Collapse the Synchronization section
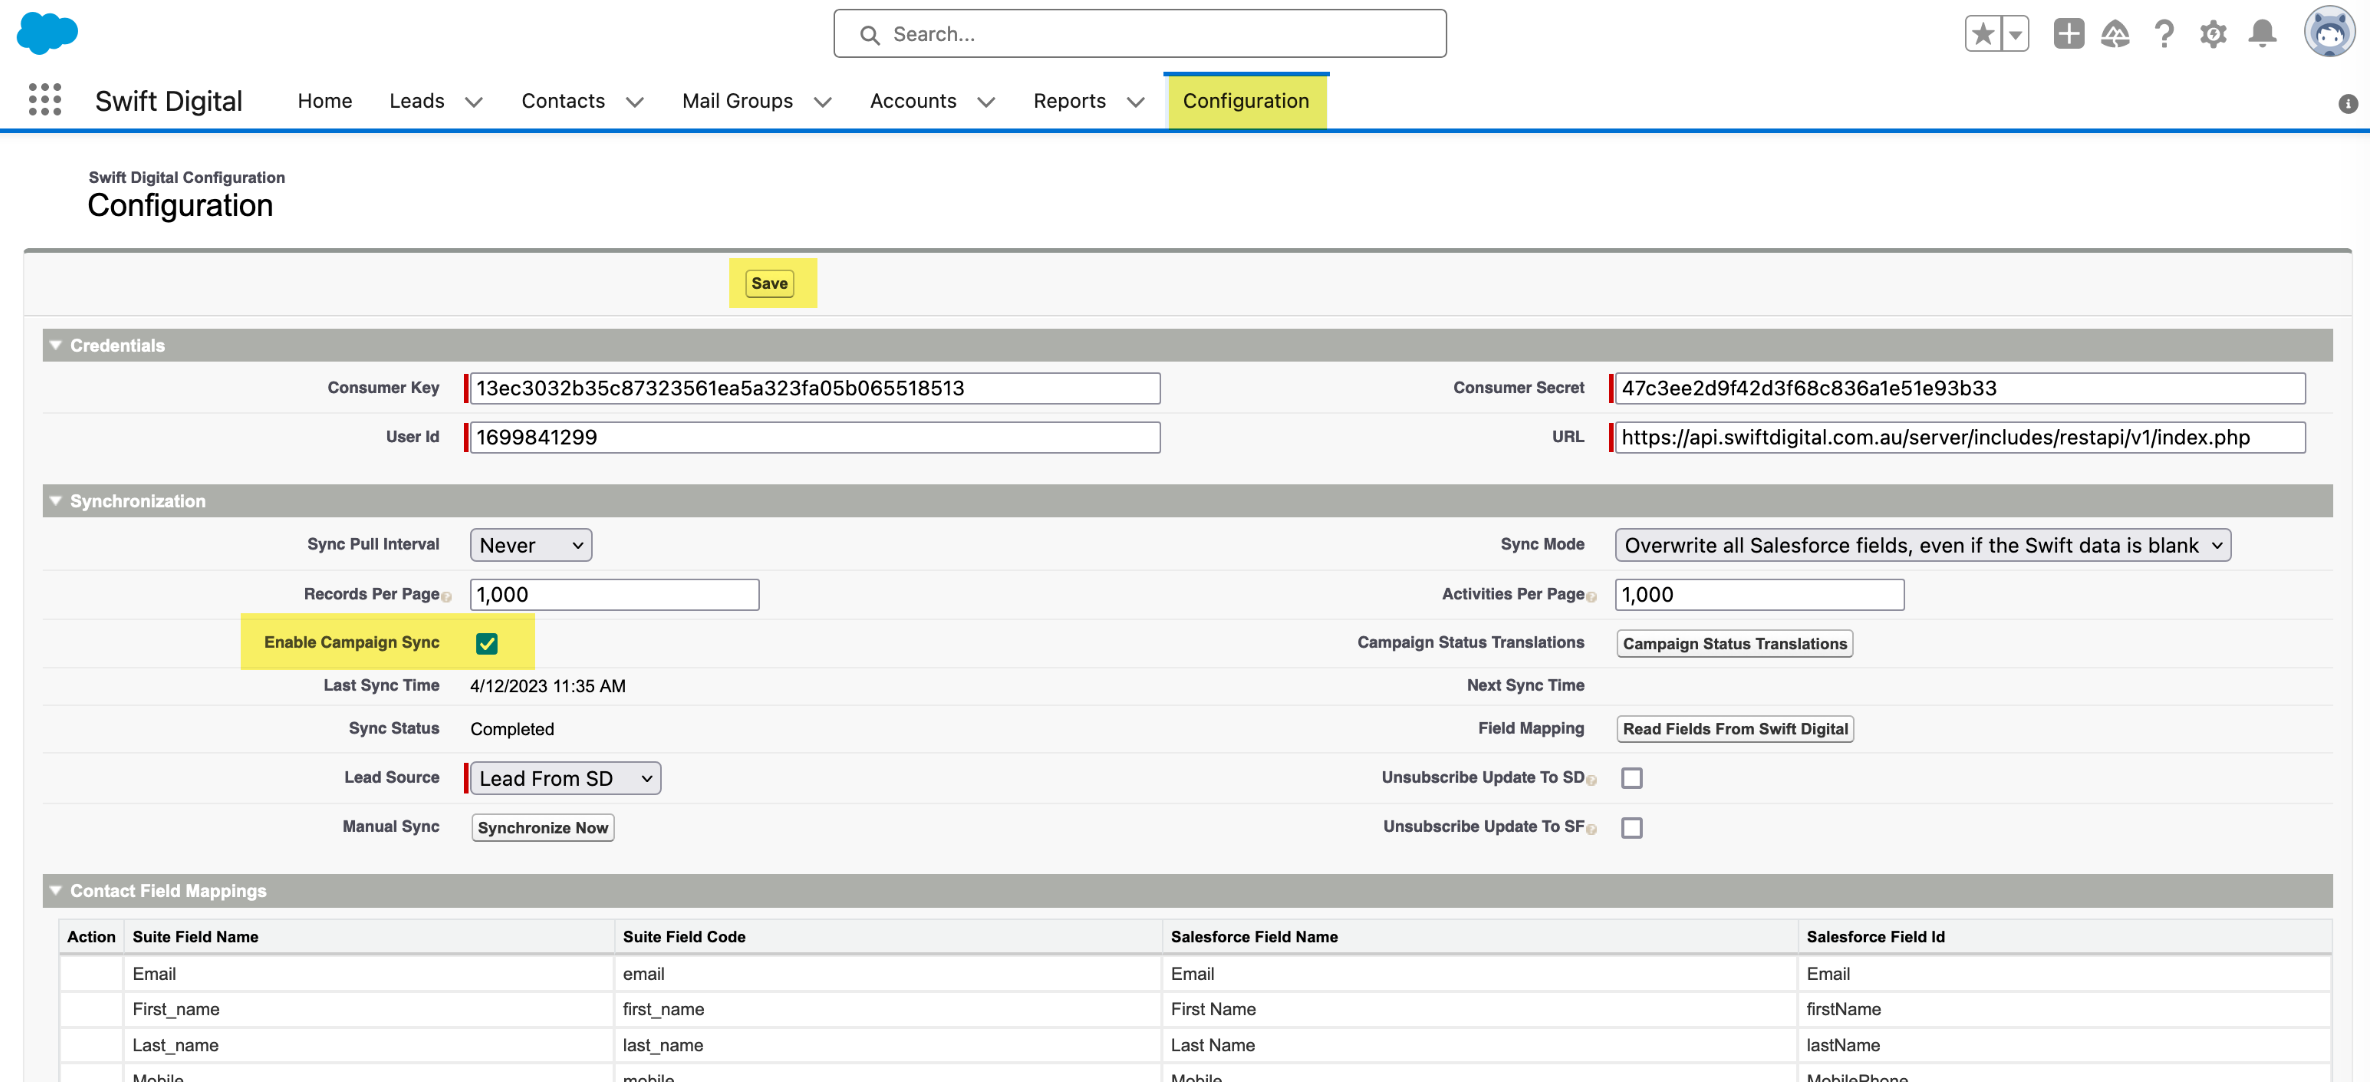Viewport: 2370px width, 1082px height. point(56,501)
